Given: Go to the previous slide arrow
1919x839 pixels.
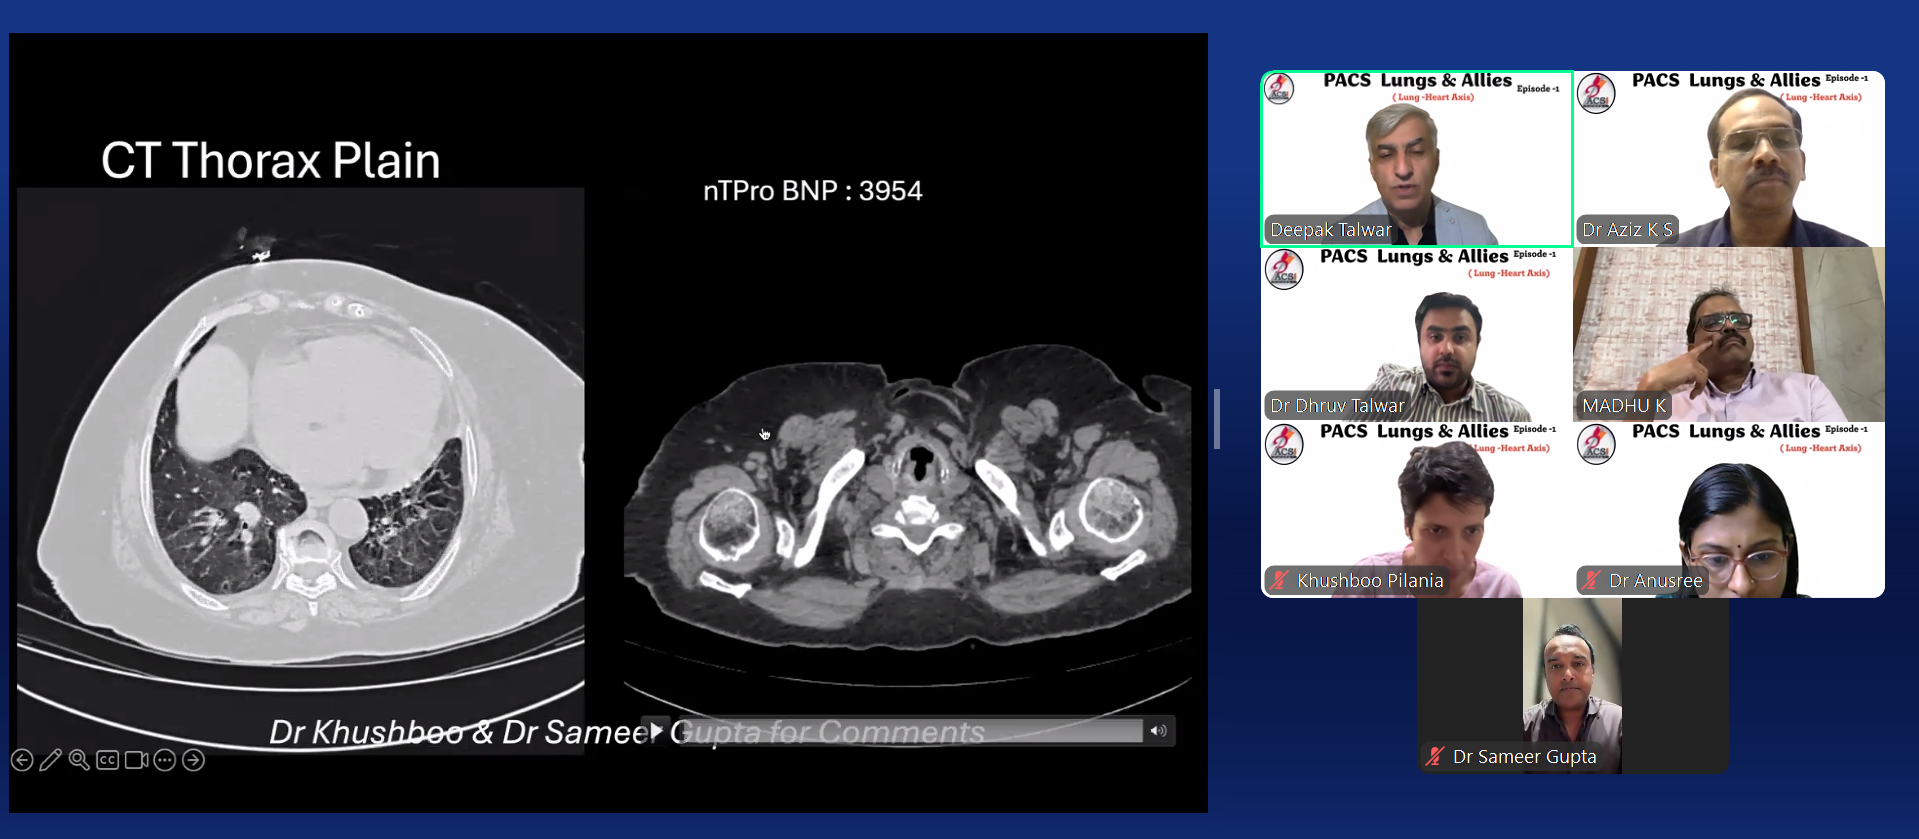Looking at the screenshot, I should point(22,761).
